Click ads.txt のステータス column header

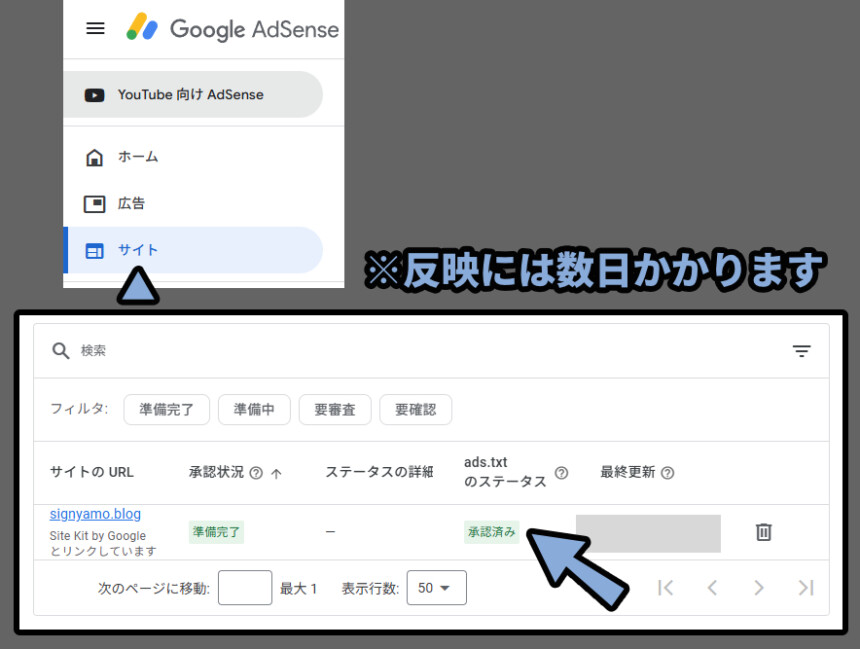(x=505, y=472)
